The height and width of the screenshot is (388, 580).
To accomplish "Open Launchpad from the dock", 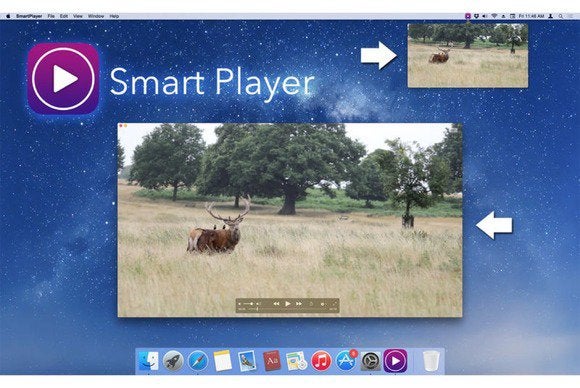I will coord(173,361).
